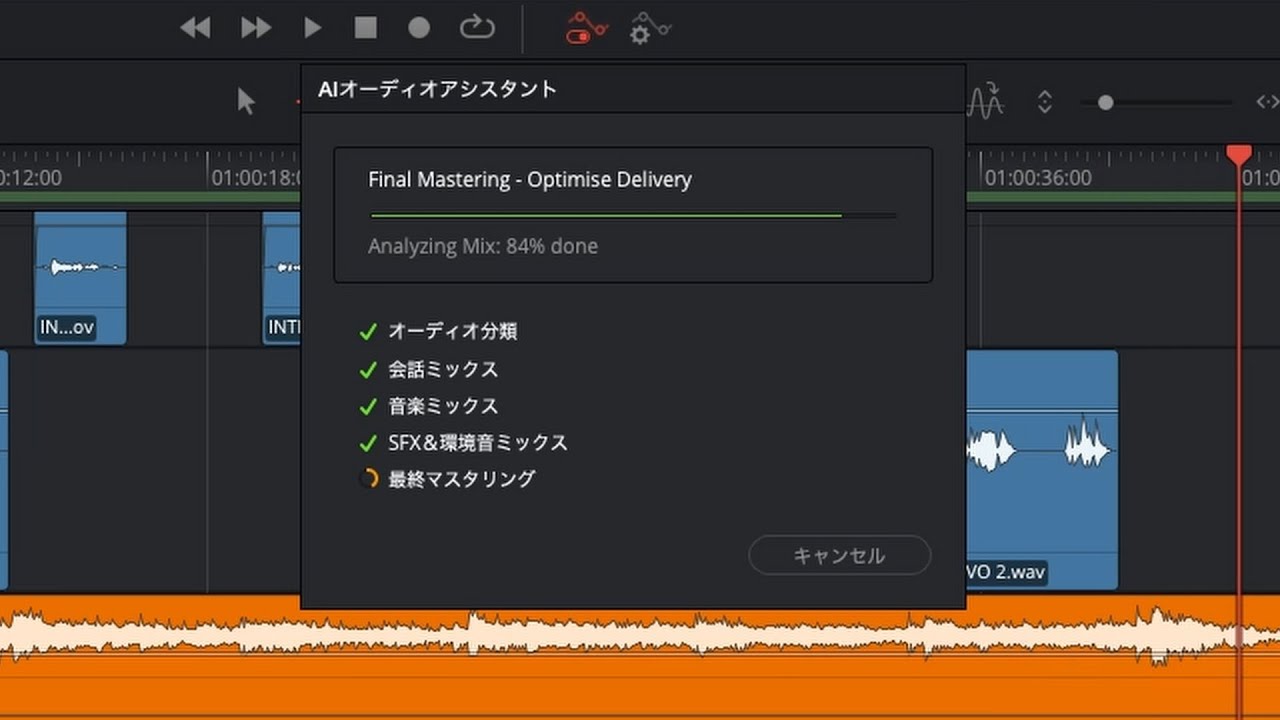The height and width of the screenshot is (720, 1280).
Task: Click the 音楽ミックス step
Action: [x=443, y=406]
